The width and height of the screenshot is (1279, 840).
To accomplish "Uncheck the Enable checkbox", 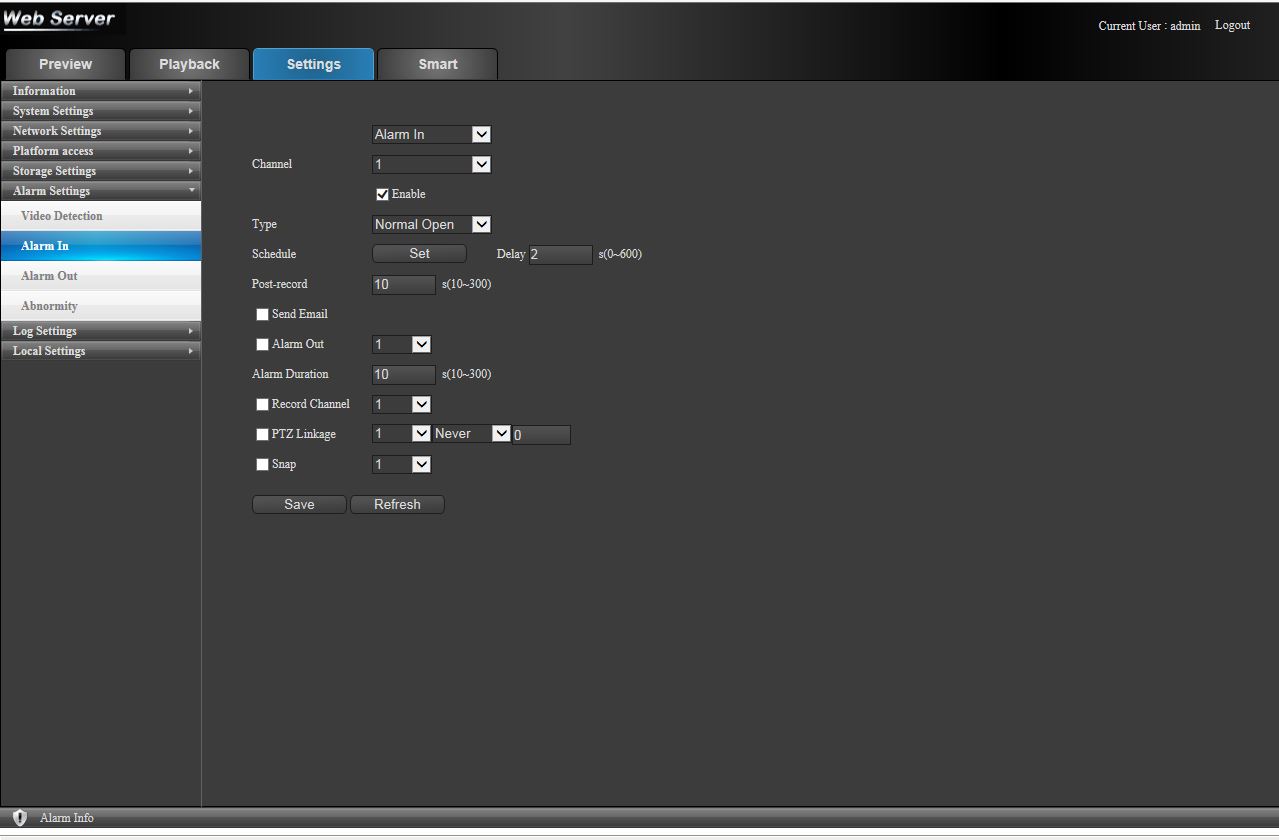I will (382, 194).
